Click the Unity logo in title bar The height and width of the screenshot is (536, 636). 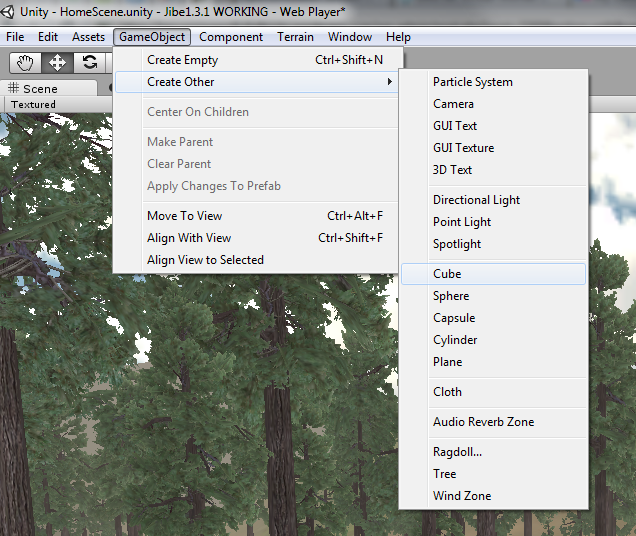(x=9, y=12)
